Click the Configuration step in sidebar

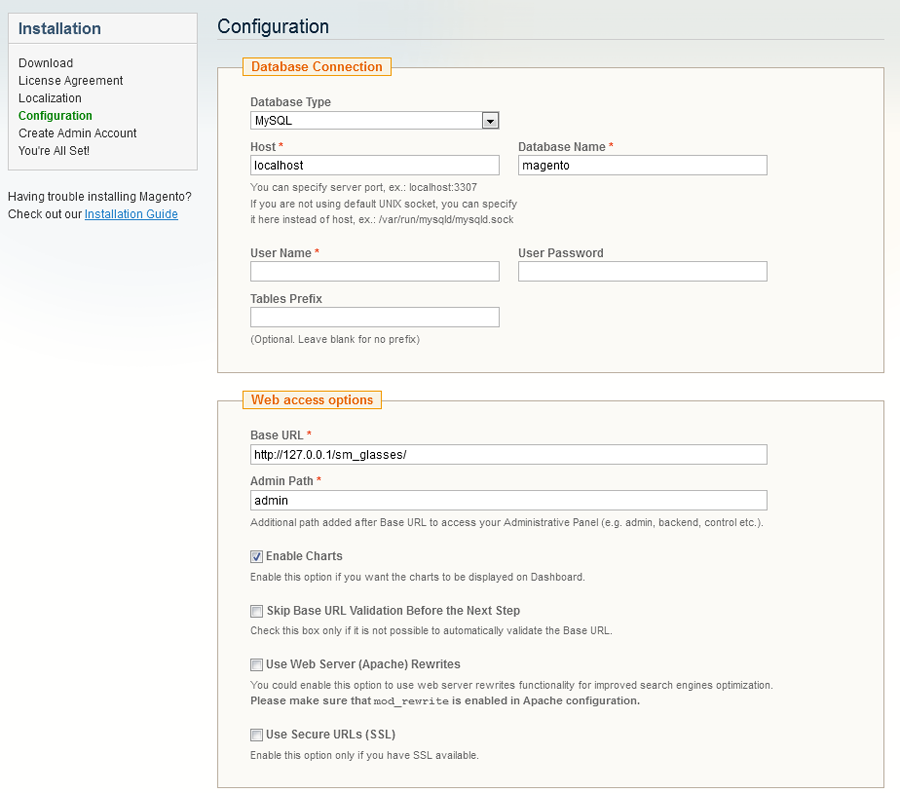click(55, 116)
